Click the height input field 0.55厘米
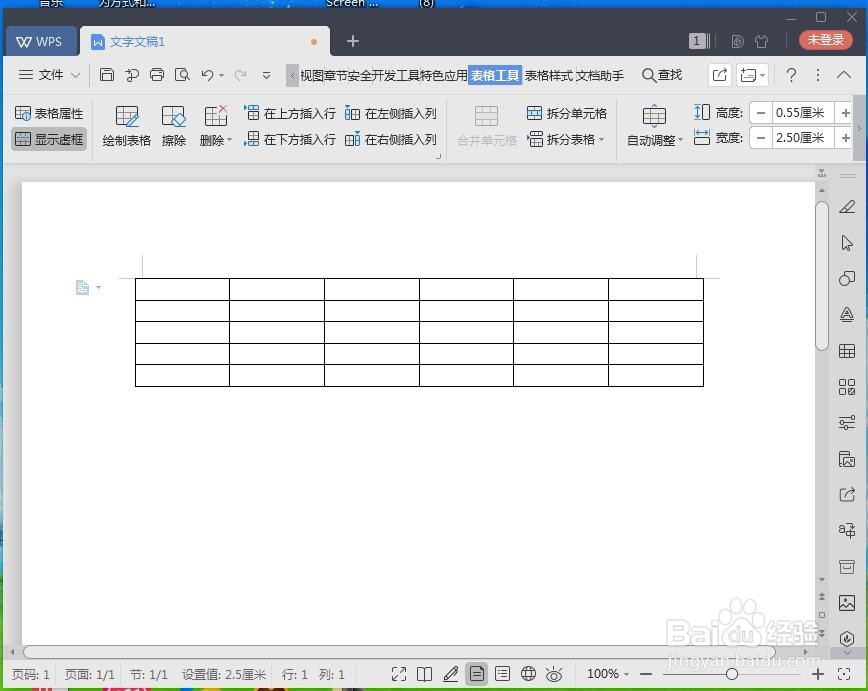 (803, 113)
